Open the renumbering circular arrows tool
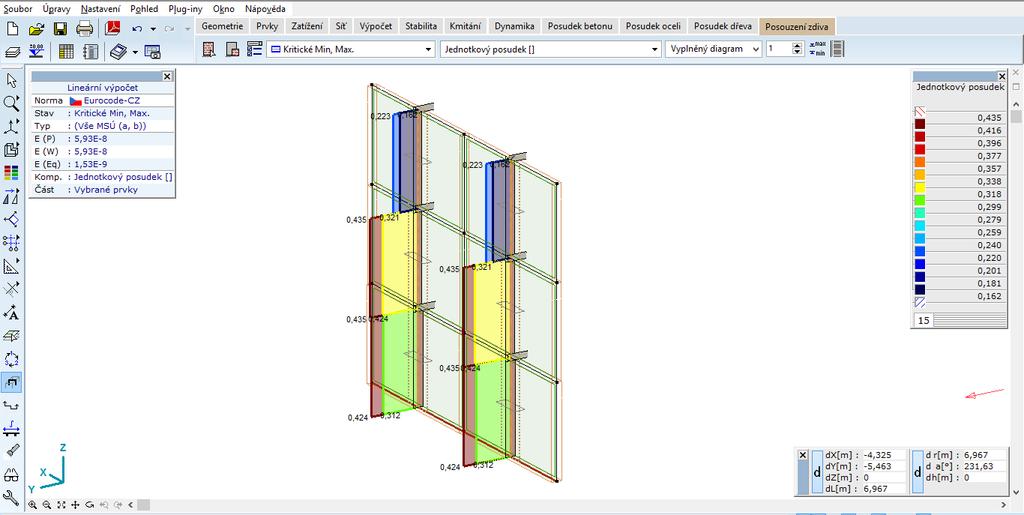This screenshot has width=1024, height=515. point(12,359)
